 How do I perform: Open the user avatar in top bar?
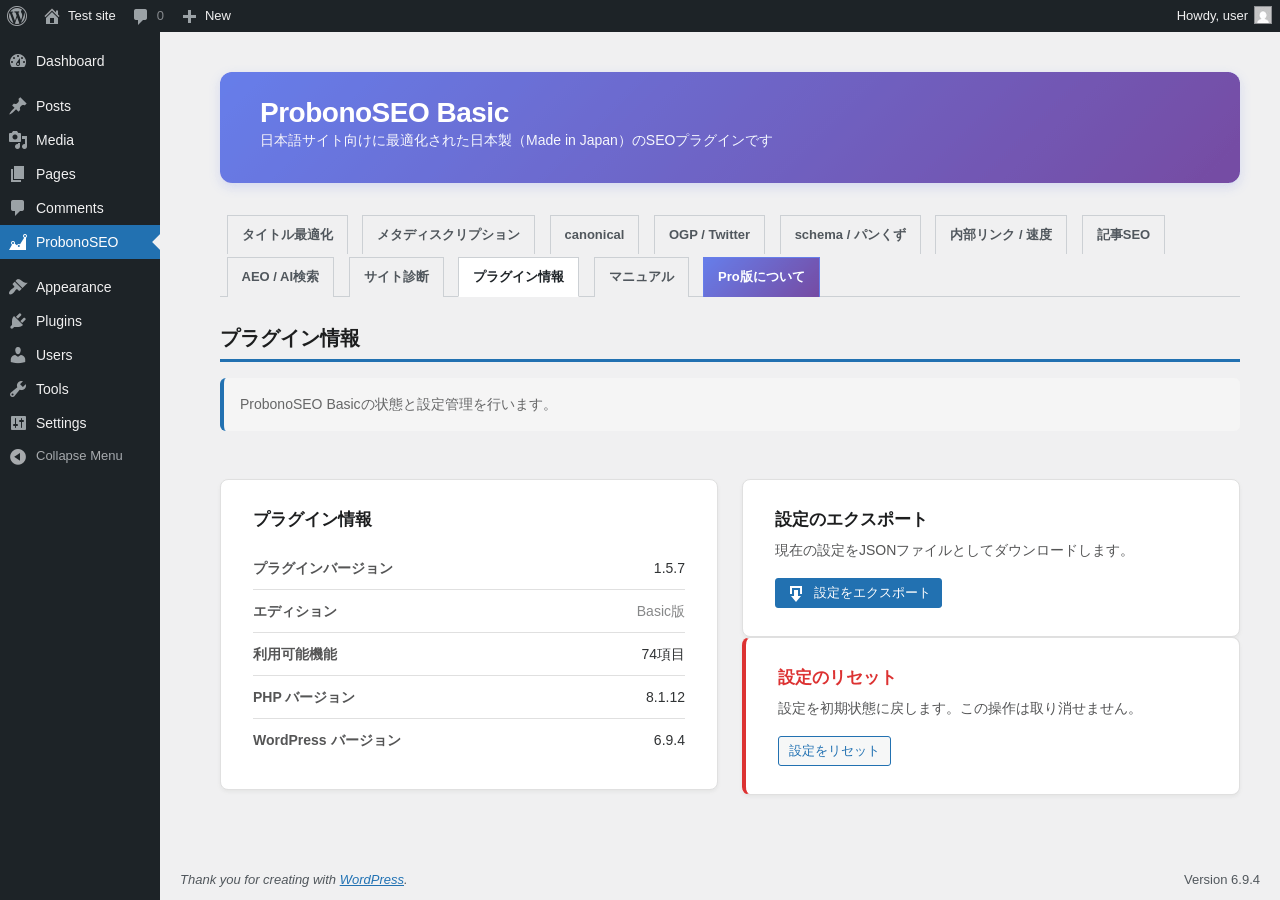1263,16
